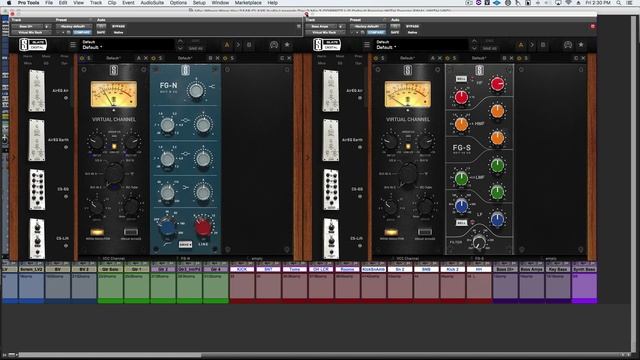The image size is (640, 360).
Task: Select AirEQ Earth module in left browser
Action: (36, 140)
